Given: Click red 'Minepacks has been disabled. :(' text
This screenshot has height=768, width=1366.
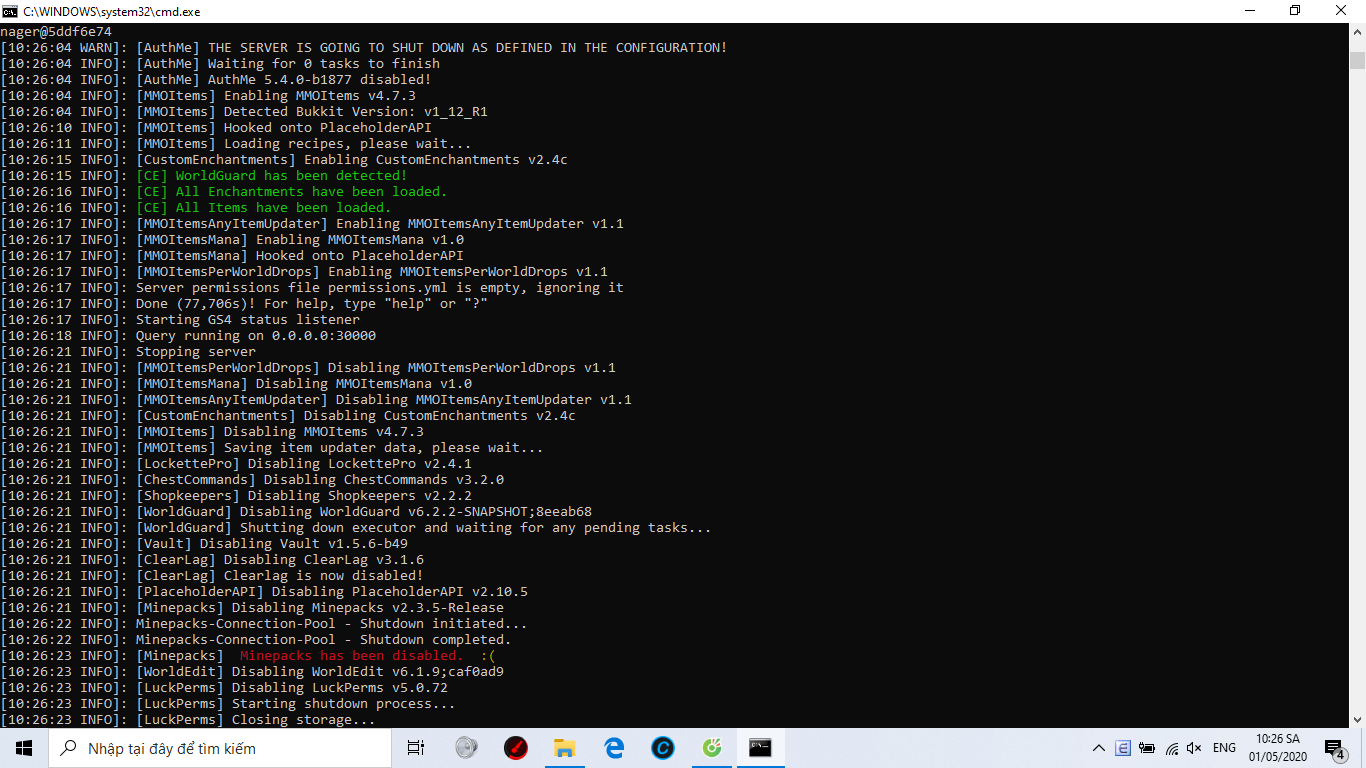Looking at the screenshot, I should coord(368,656).
